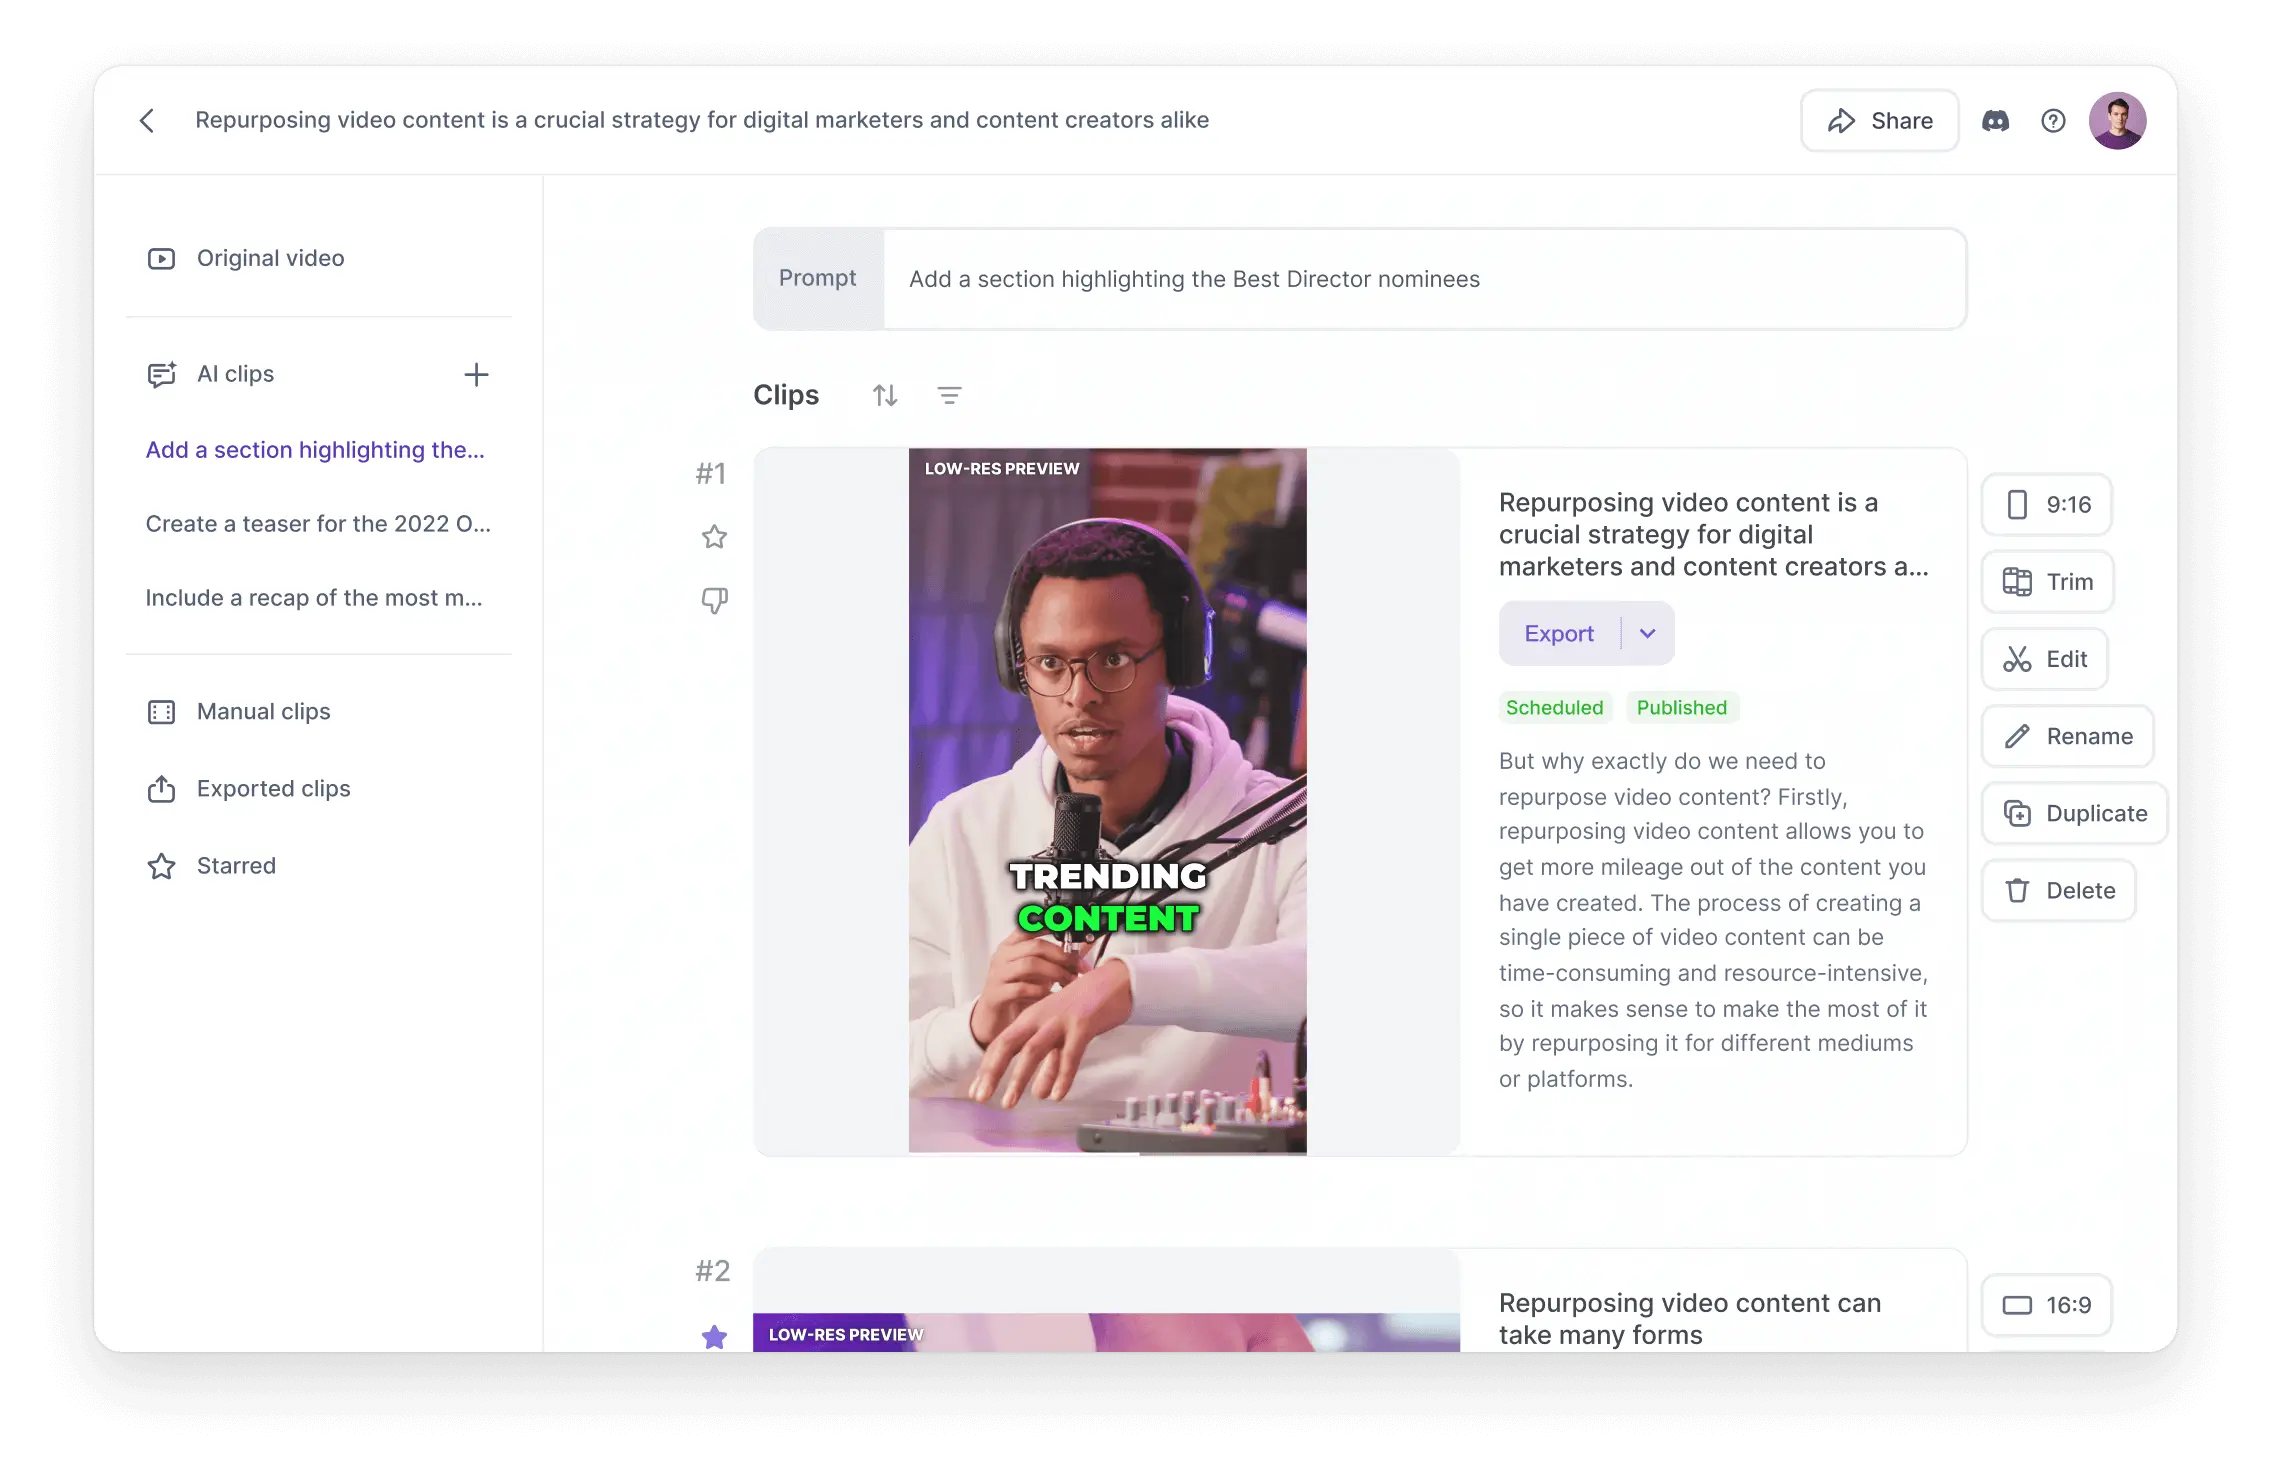Open Exported clips in sidebar

click(273, 789)
